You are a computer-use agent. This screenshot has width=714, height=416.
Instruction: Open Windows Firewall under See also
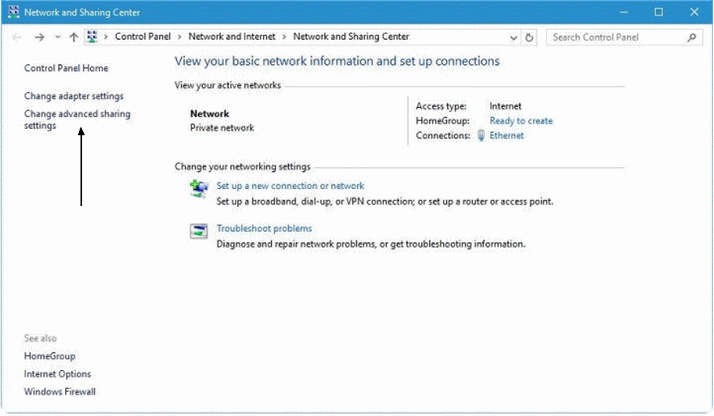60,391
